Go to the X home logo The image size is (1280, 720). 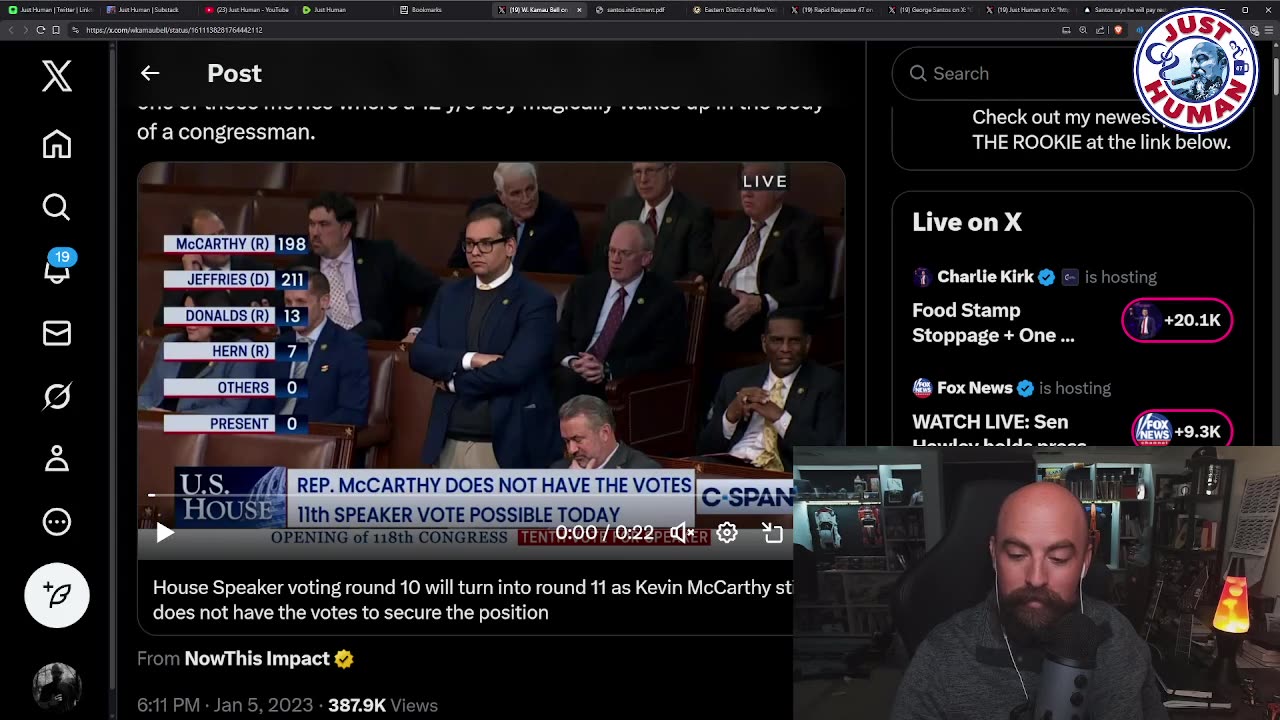tap(57, 76)
